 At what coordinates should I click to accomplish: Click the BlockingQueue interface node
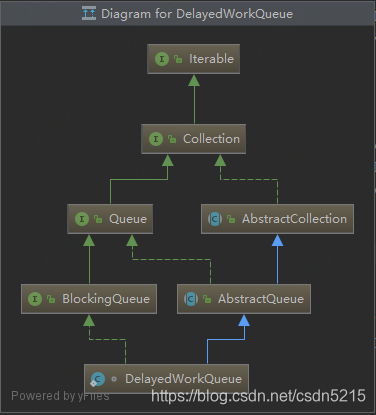pyautogui.click(x=89, y=299)
